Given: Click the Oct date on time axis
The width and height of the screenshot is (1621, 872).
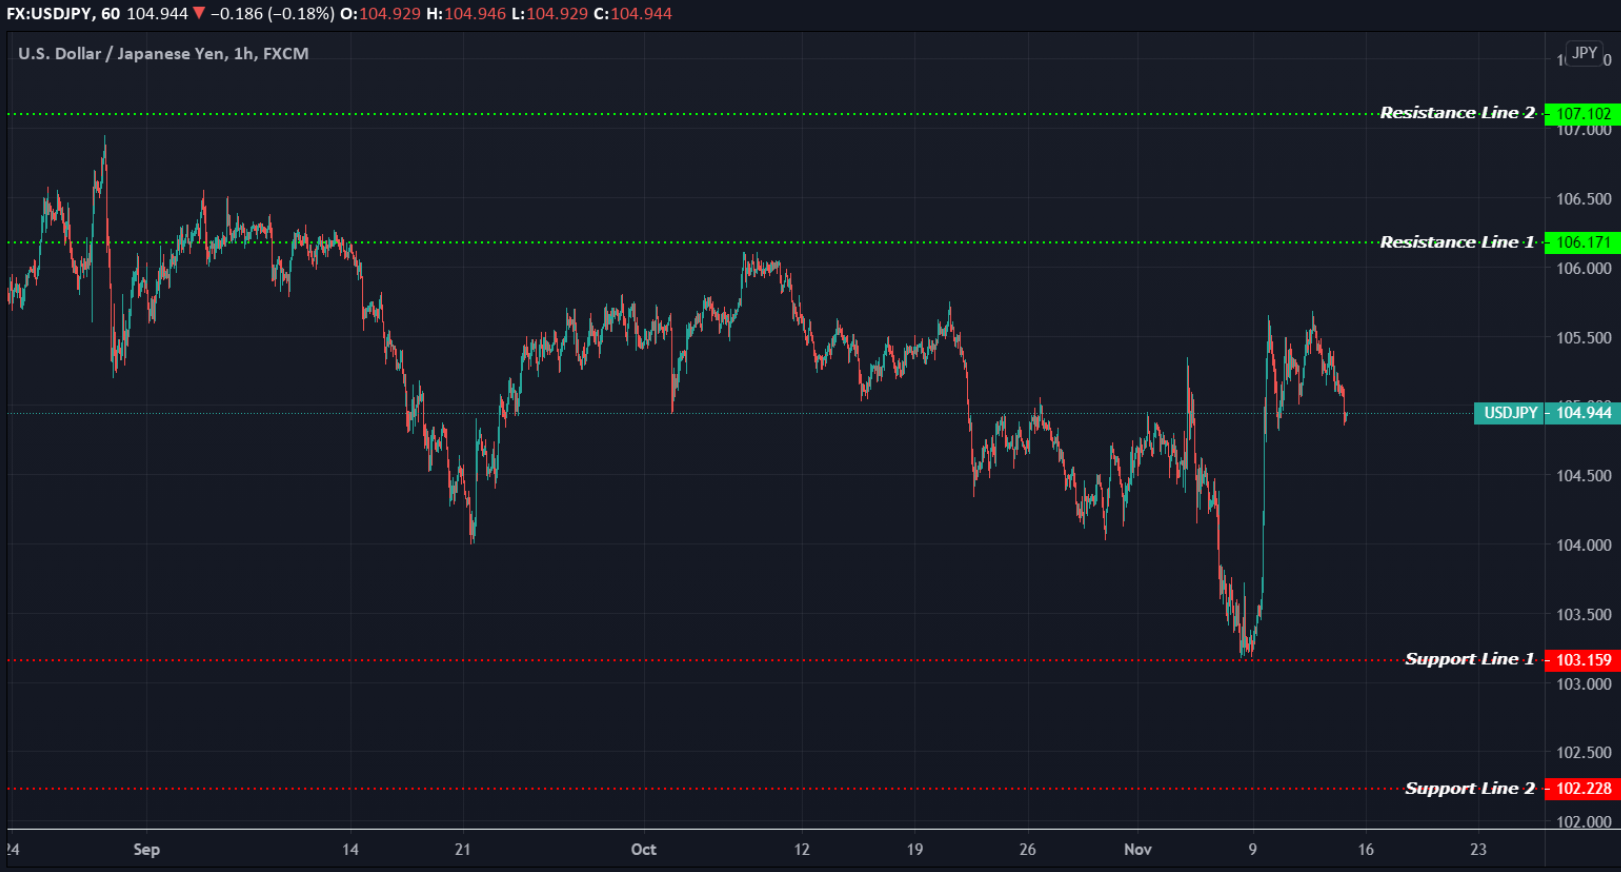Looking at the screenshot, I should pyautogui.click(x=643, y=849).
